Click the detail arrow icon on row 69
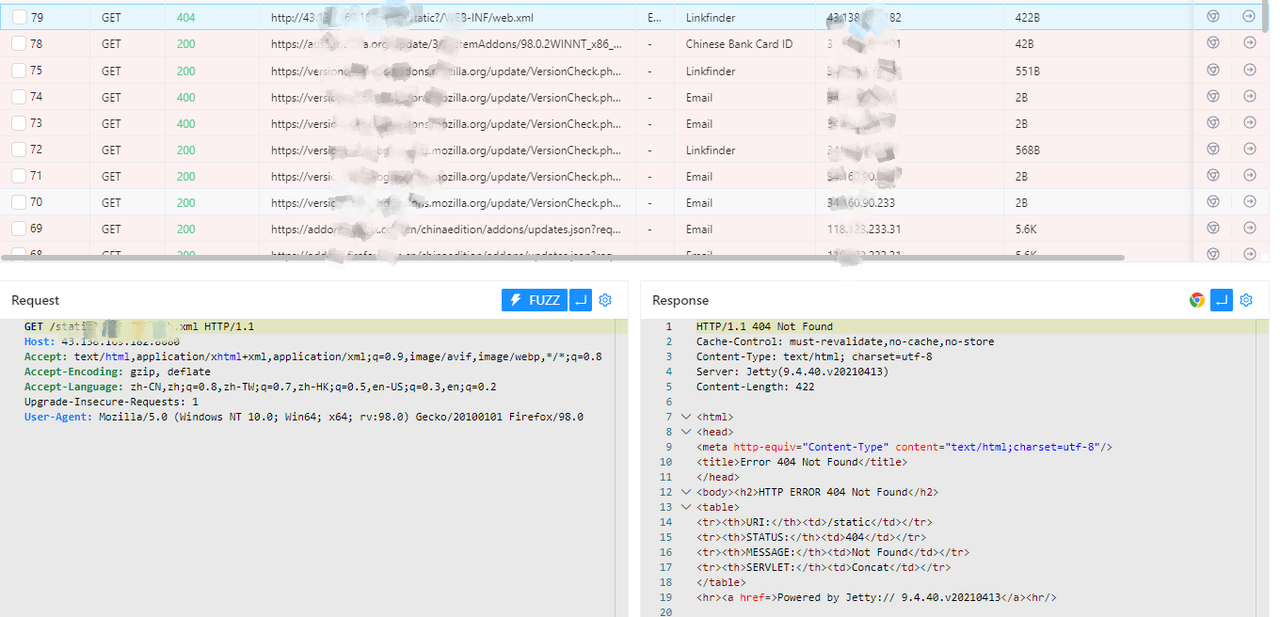 (x=1249, y=228)
